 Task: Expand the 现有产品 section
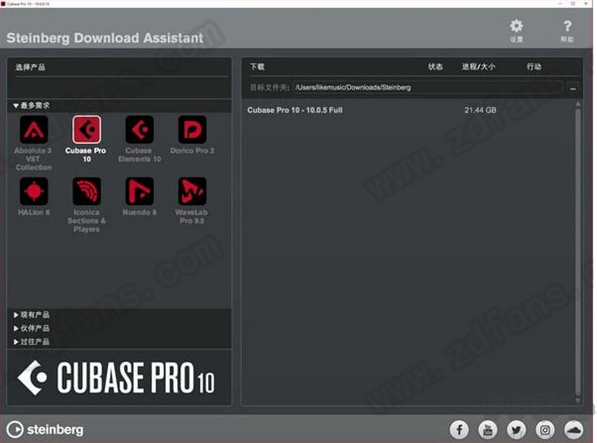[31, 315]
